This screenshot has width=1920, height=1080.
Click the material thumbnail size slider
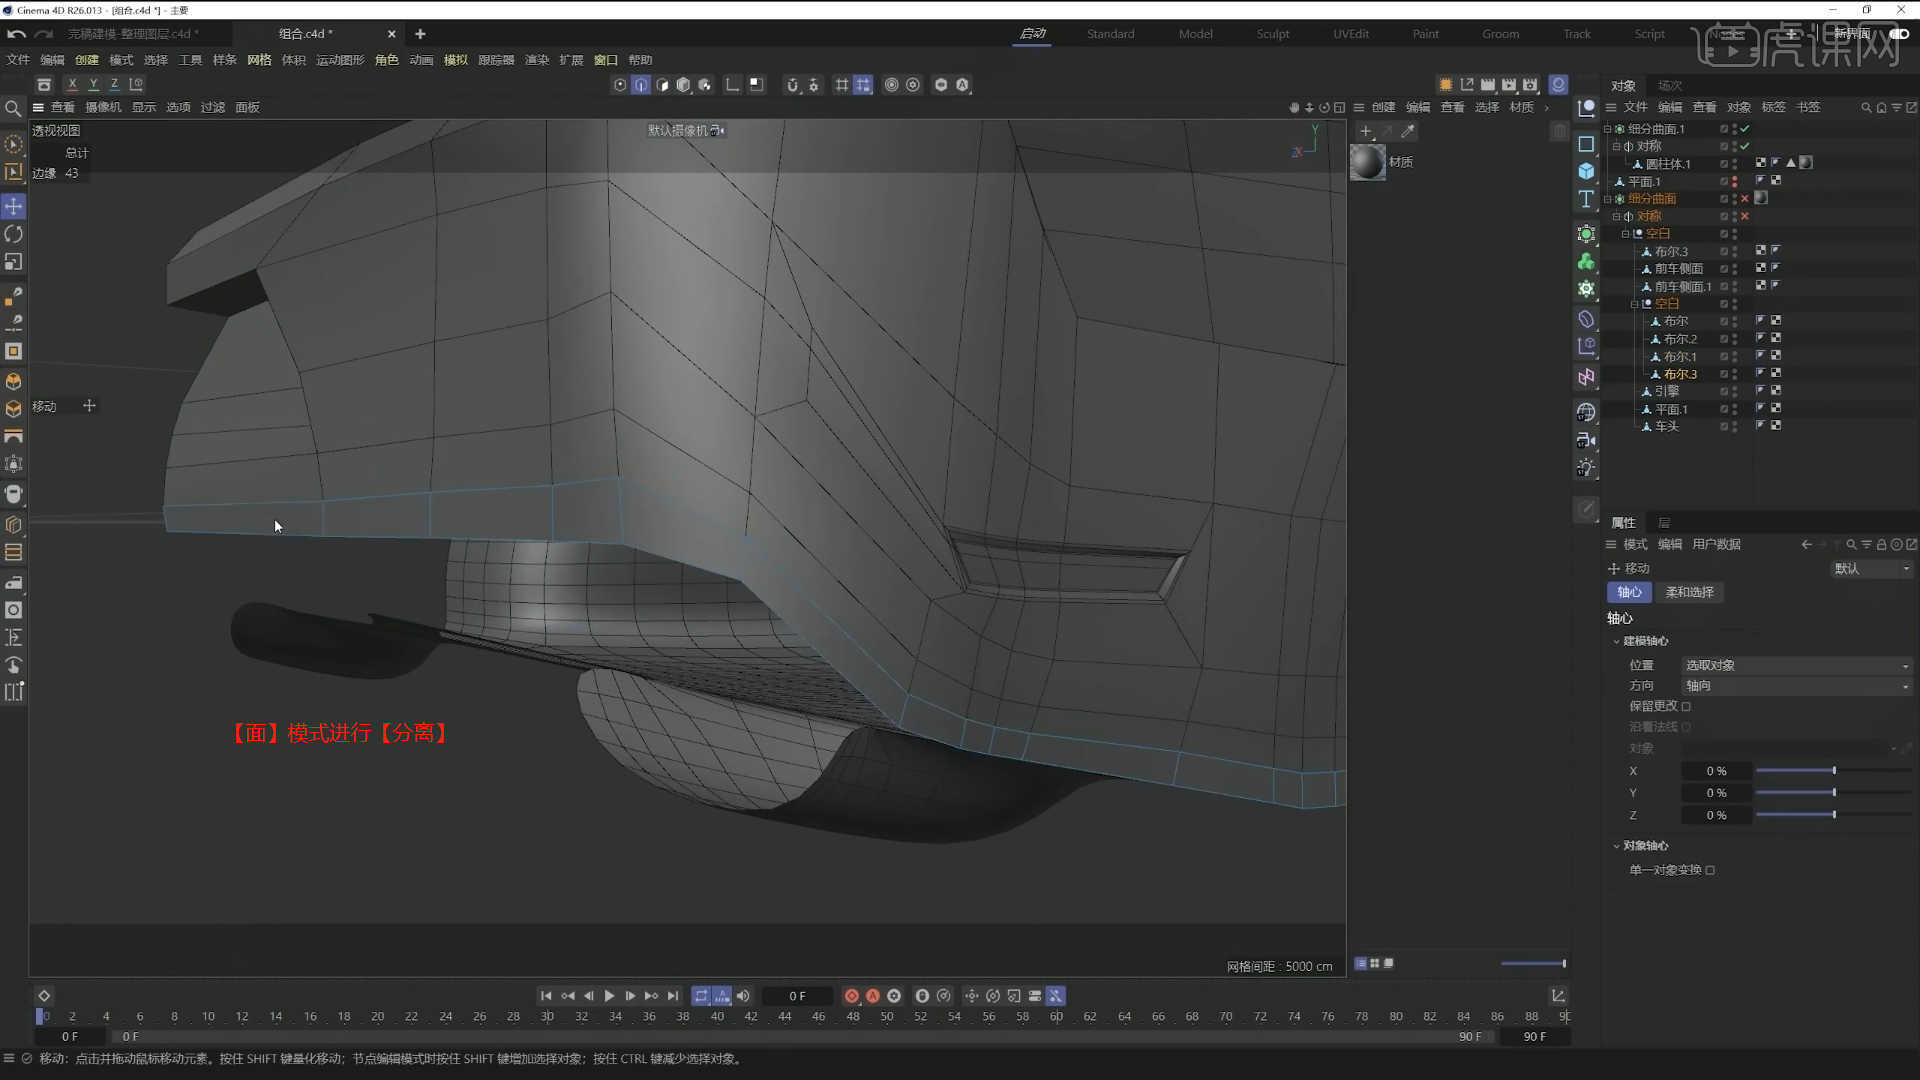point(1533,964)
